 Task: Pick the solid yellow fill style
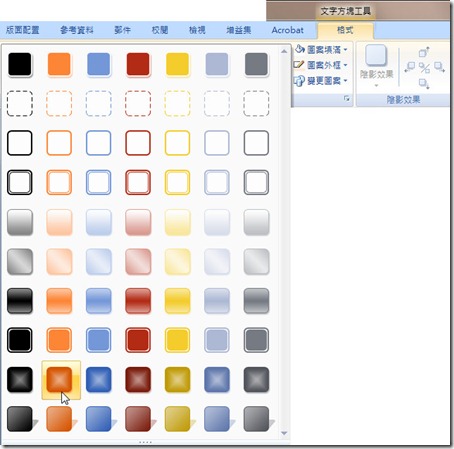click(x=177, y=64)
